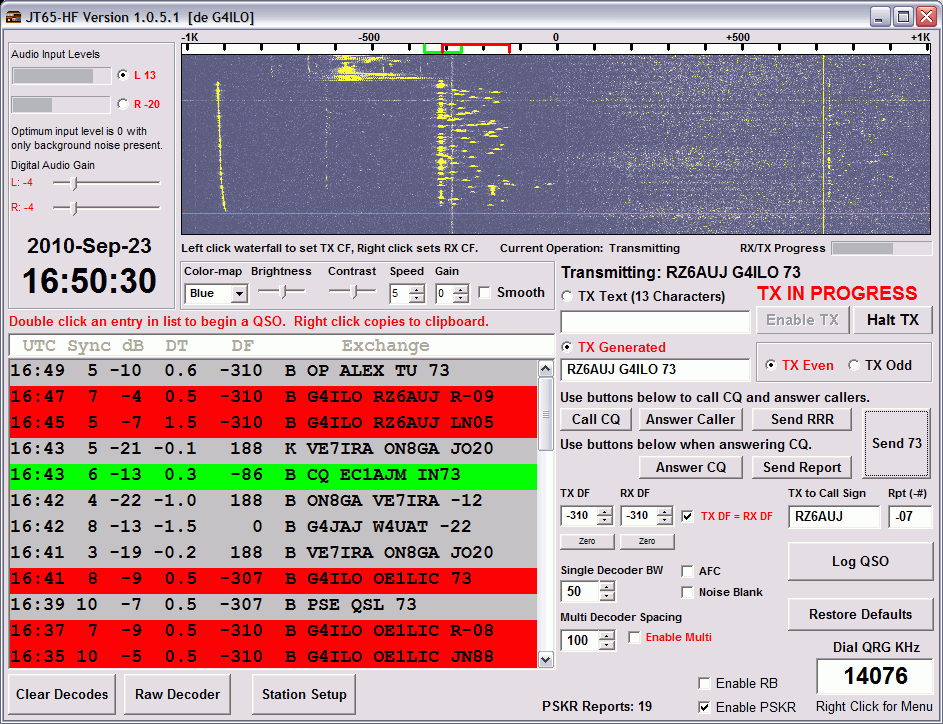Viewport: 943px width, 724px height.
Task: Increase the waterfall Gain spinner
Action: pyautogui.click(x=461, y=289)
